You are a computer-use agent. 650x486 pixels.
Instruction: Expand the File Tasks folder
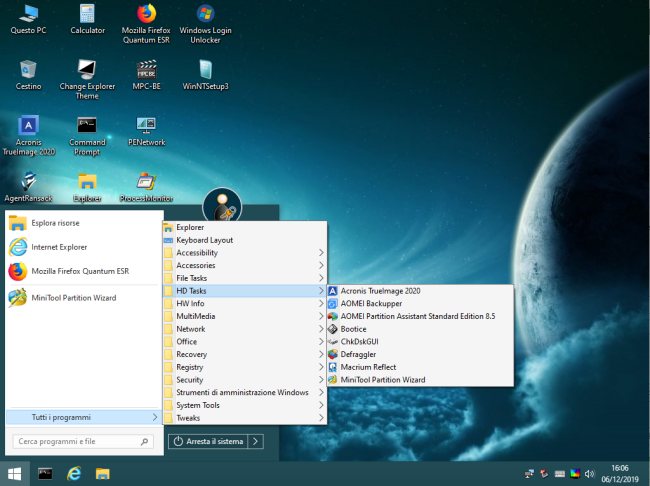pyautogui.click(x=245, y=278)
